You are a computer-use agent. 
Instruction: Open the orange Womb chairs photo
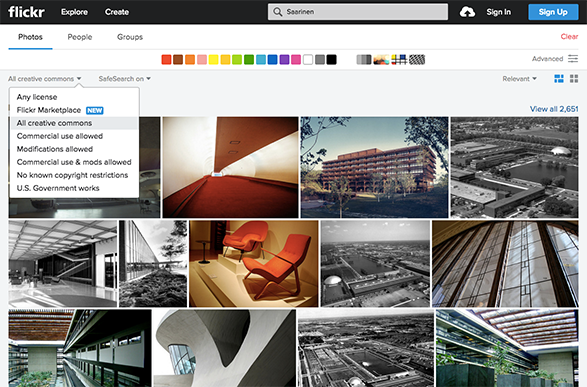254,263
